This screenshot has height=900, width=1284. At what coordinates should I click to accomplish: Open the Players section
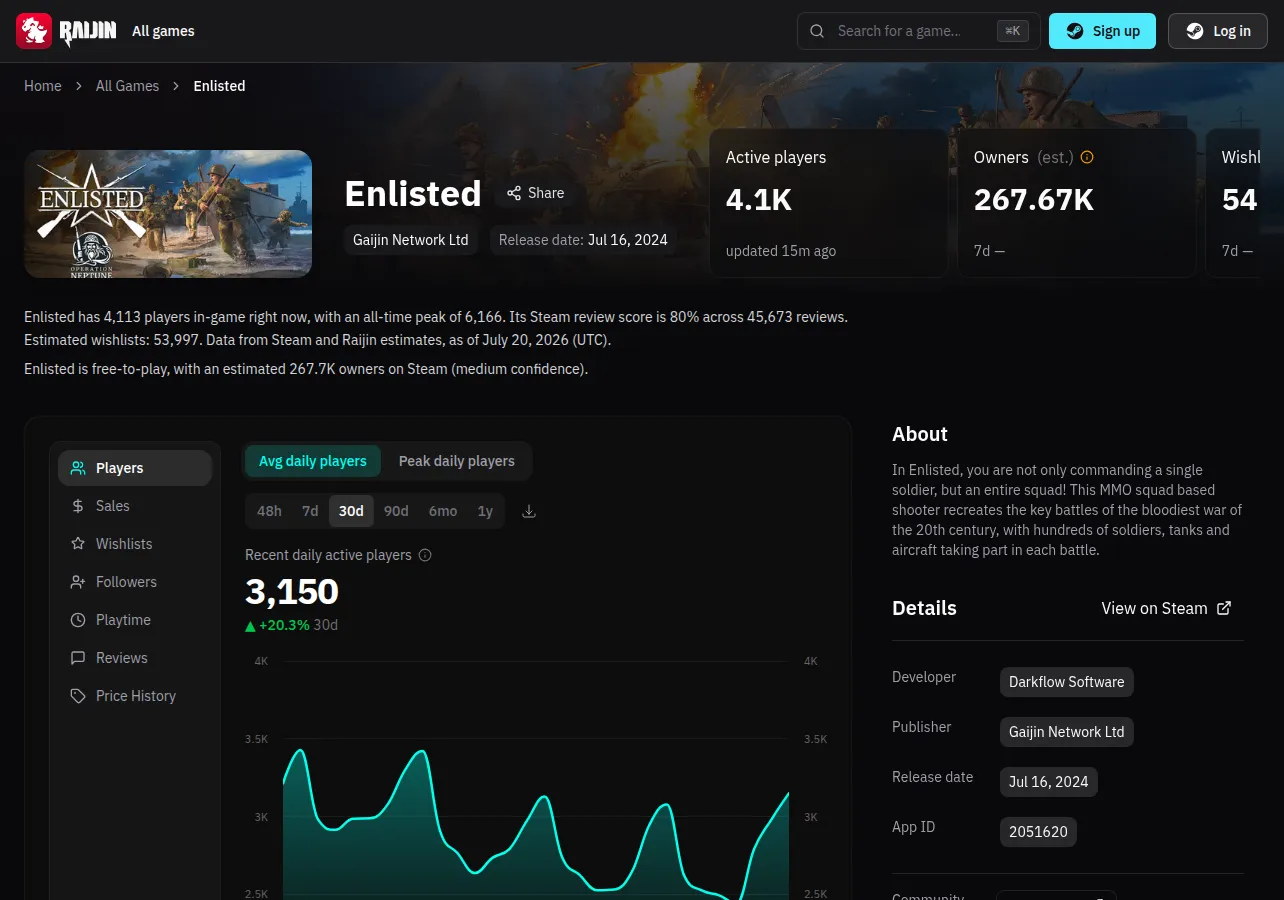135,468
